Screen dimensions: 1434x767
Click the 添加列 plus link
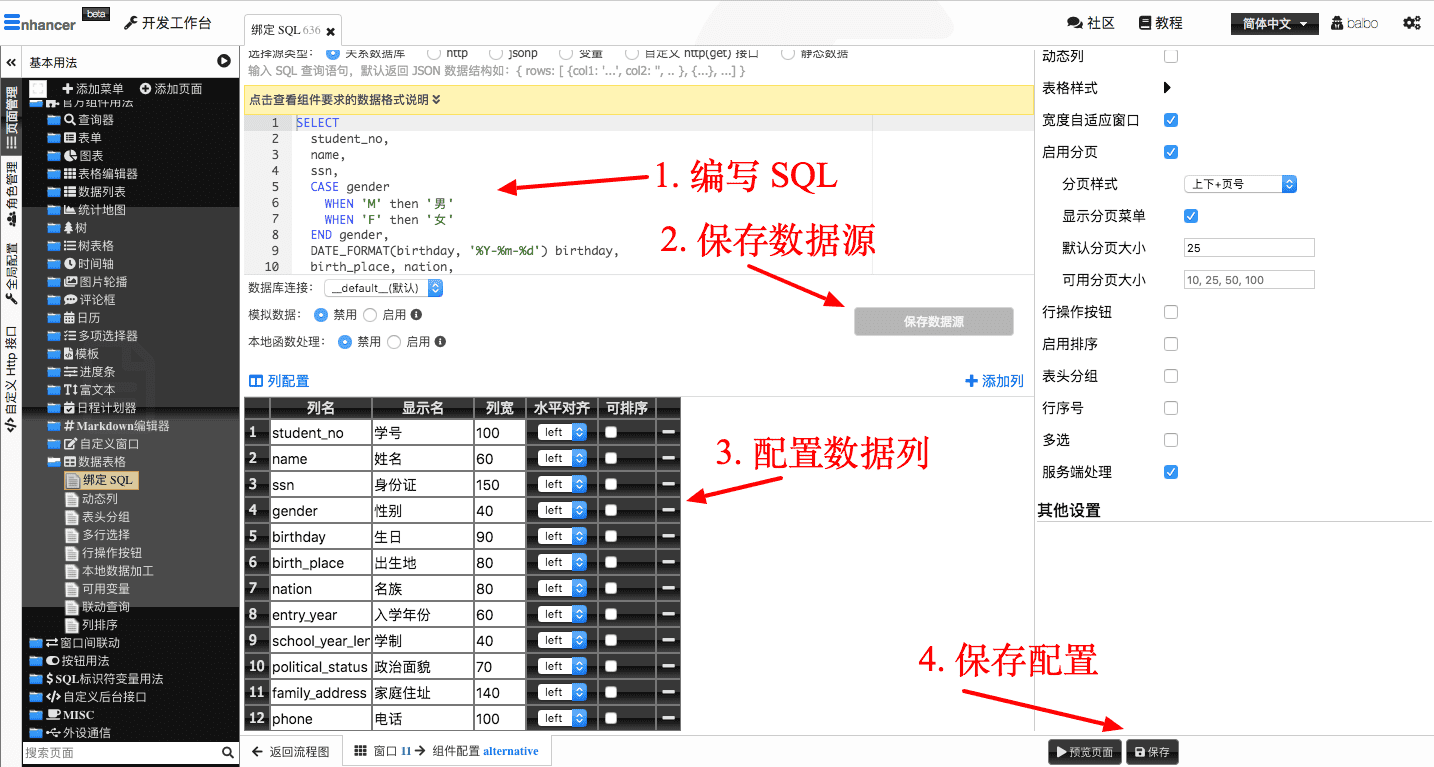[x=994, y=381]
